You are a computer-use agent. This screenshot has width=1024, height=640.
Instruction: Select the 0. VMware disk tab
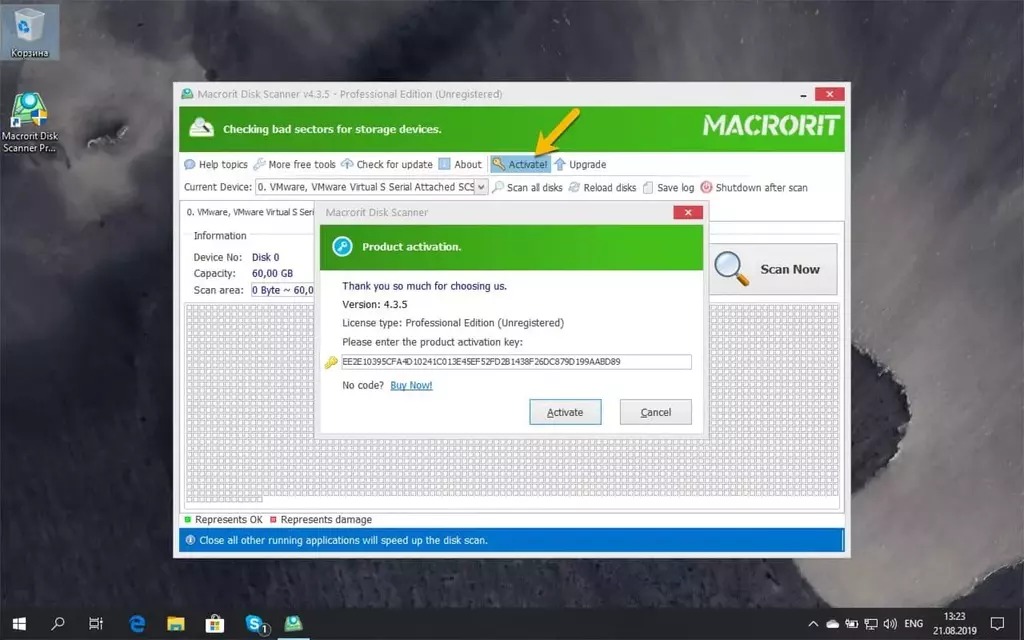[248, 212]
